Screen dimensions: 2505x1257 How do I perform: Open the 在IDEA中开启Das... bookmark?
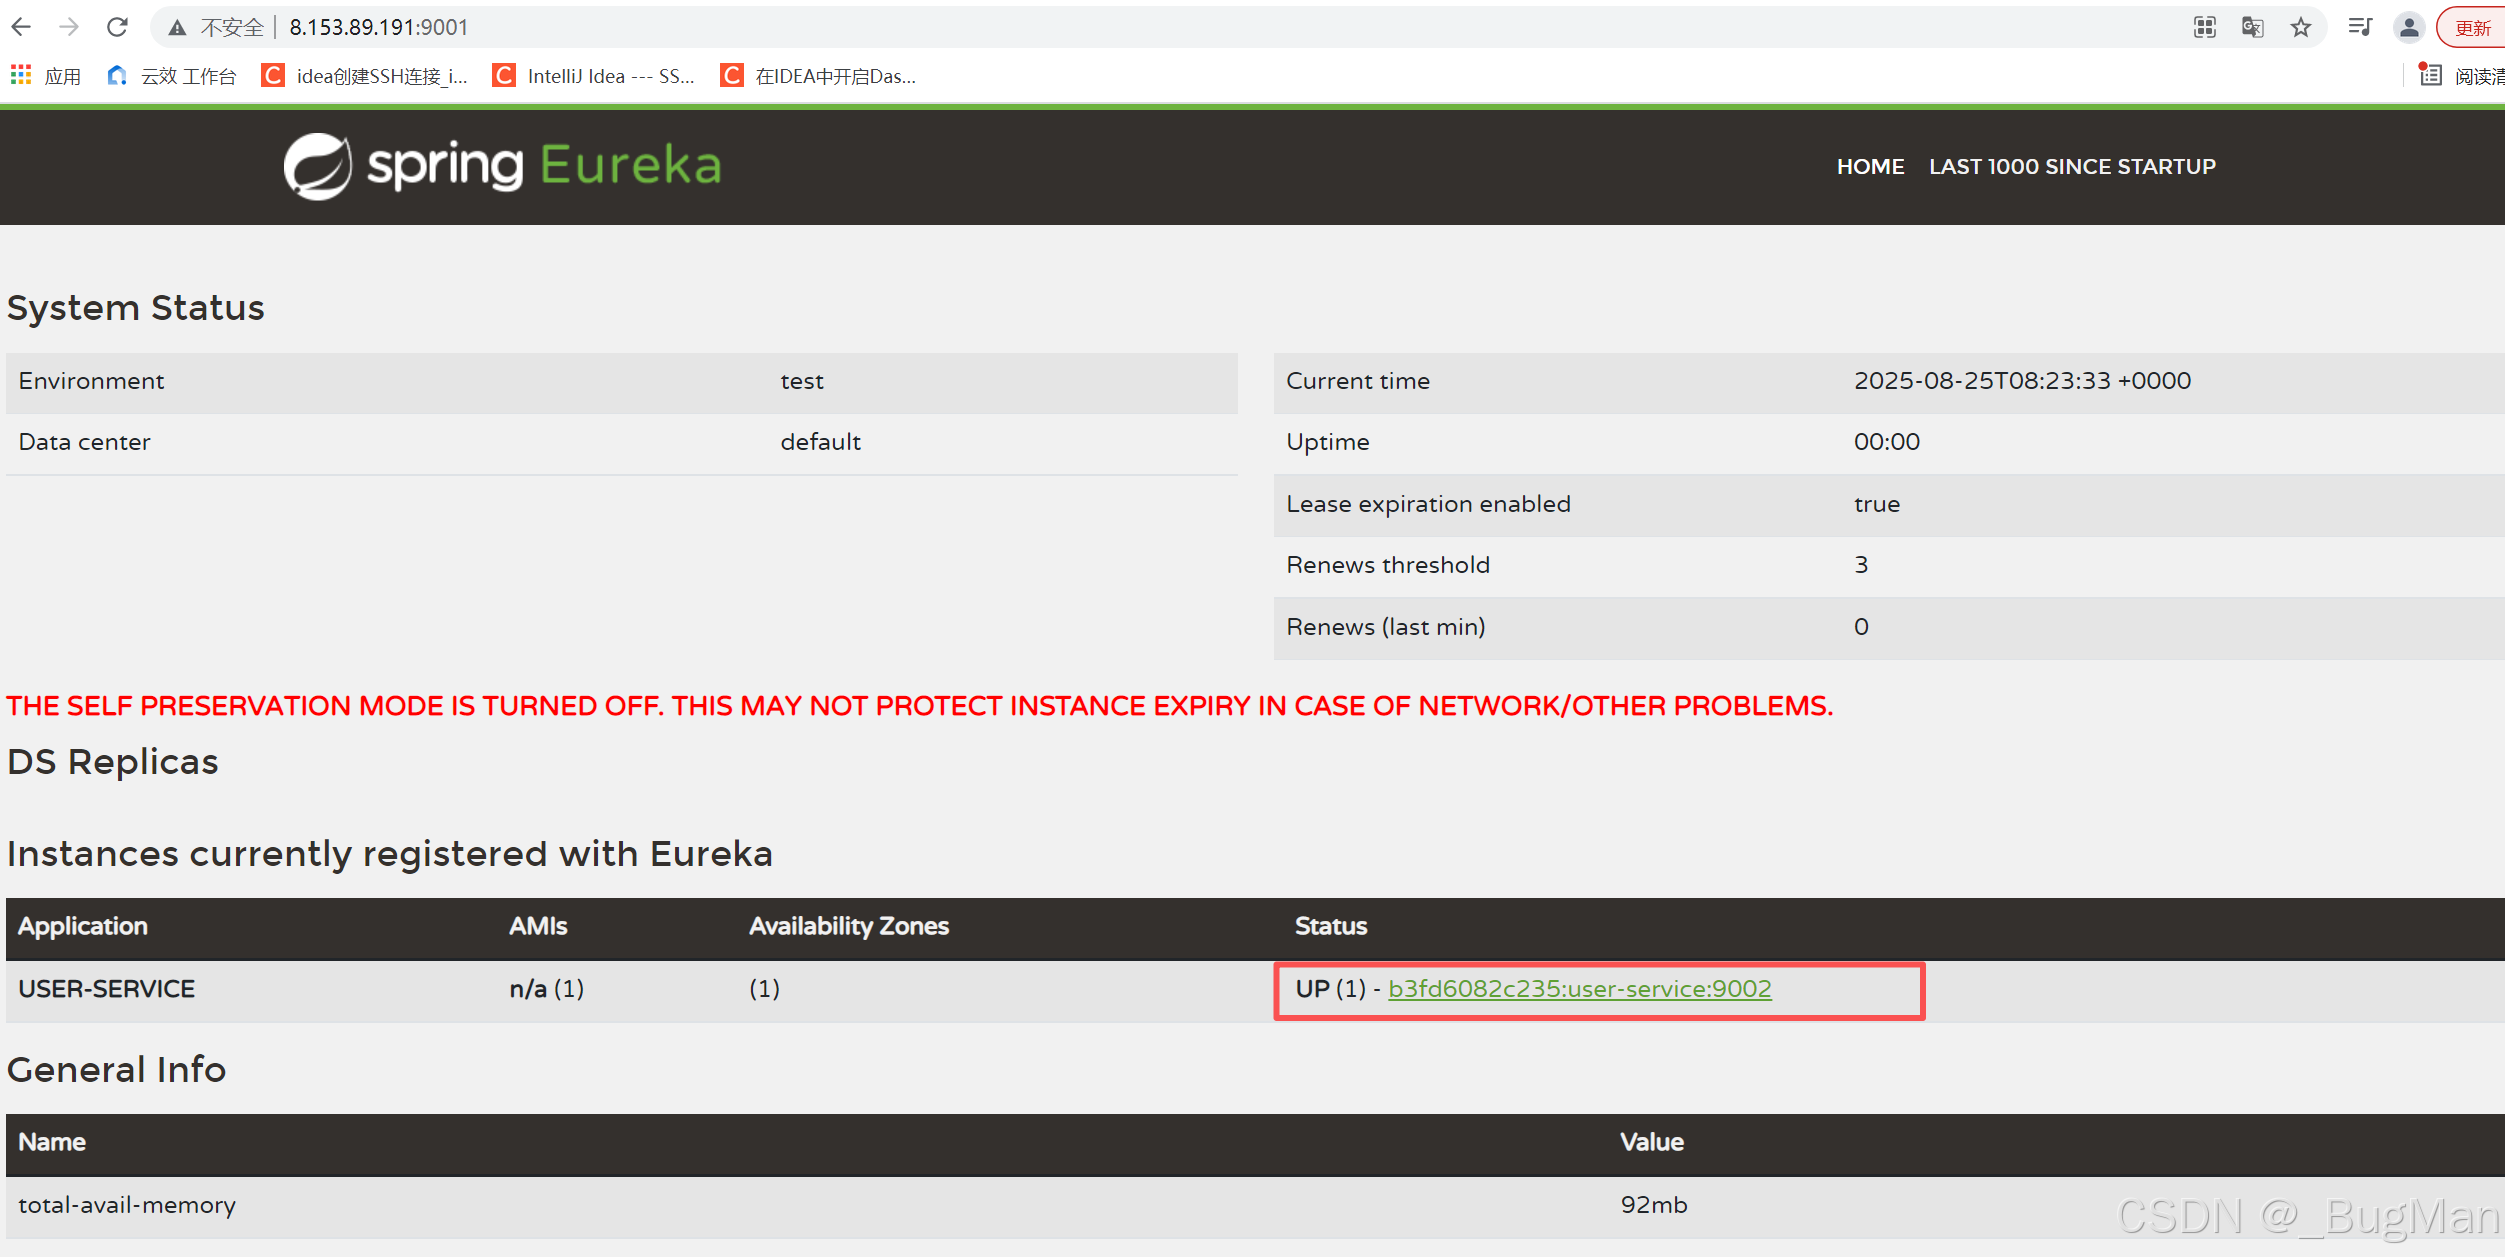coord(818,76)
